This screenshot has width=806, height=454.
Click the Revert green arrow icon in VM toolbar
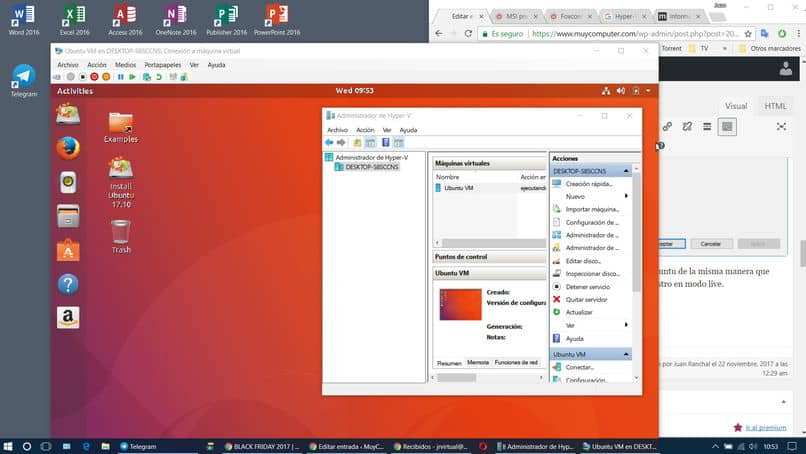[159, 77]
